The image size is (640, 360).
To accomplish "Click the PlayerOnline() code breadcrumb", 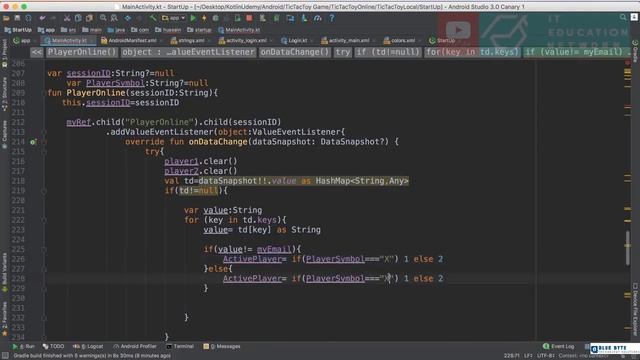I will point(82,52).
